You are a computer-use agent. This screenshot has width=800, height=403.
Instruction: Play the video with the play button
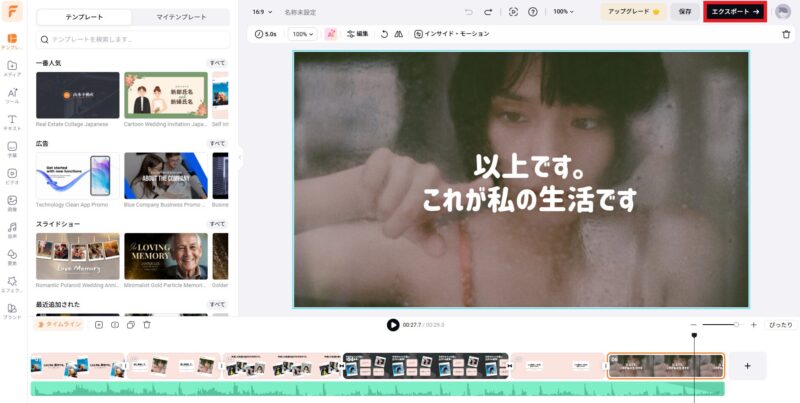393,325
